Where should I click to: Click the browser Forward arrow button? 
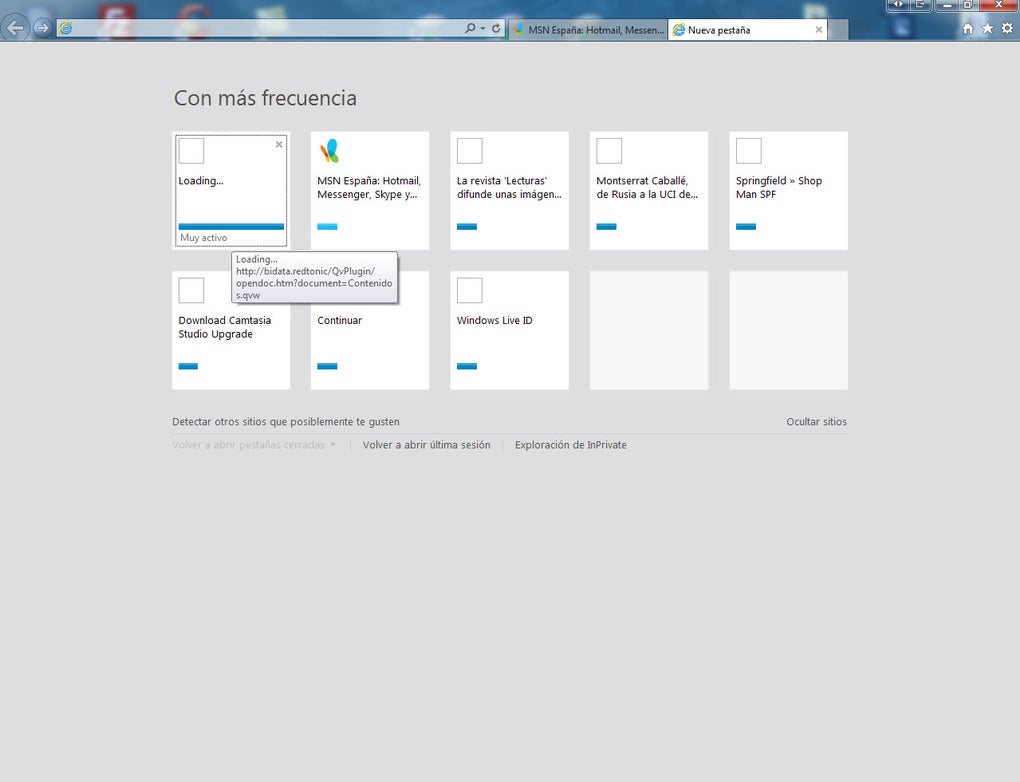click(x=43, y=28)
